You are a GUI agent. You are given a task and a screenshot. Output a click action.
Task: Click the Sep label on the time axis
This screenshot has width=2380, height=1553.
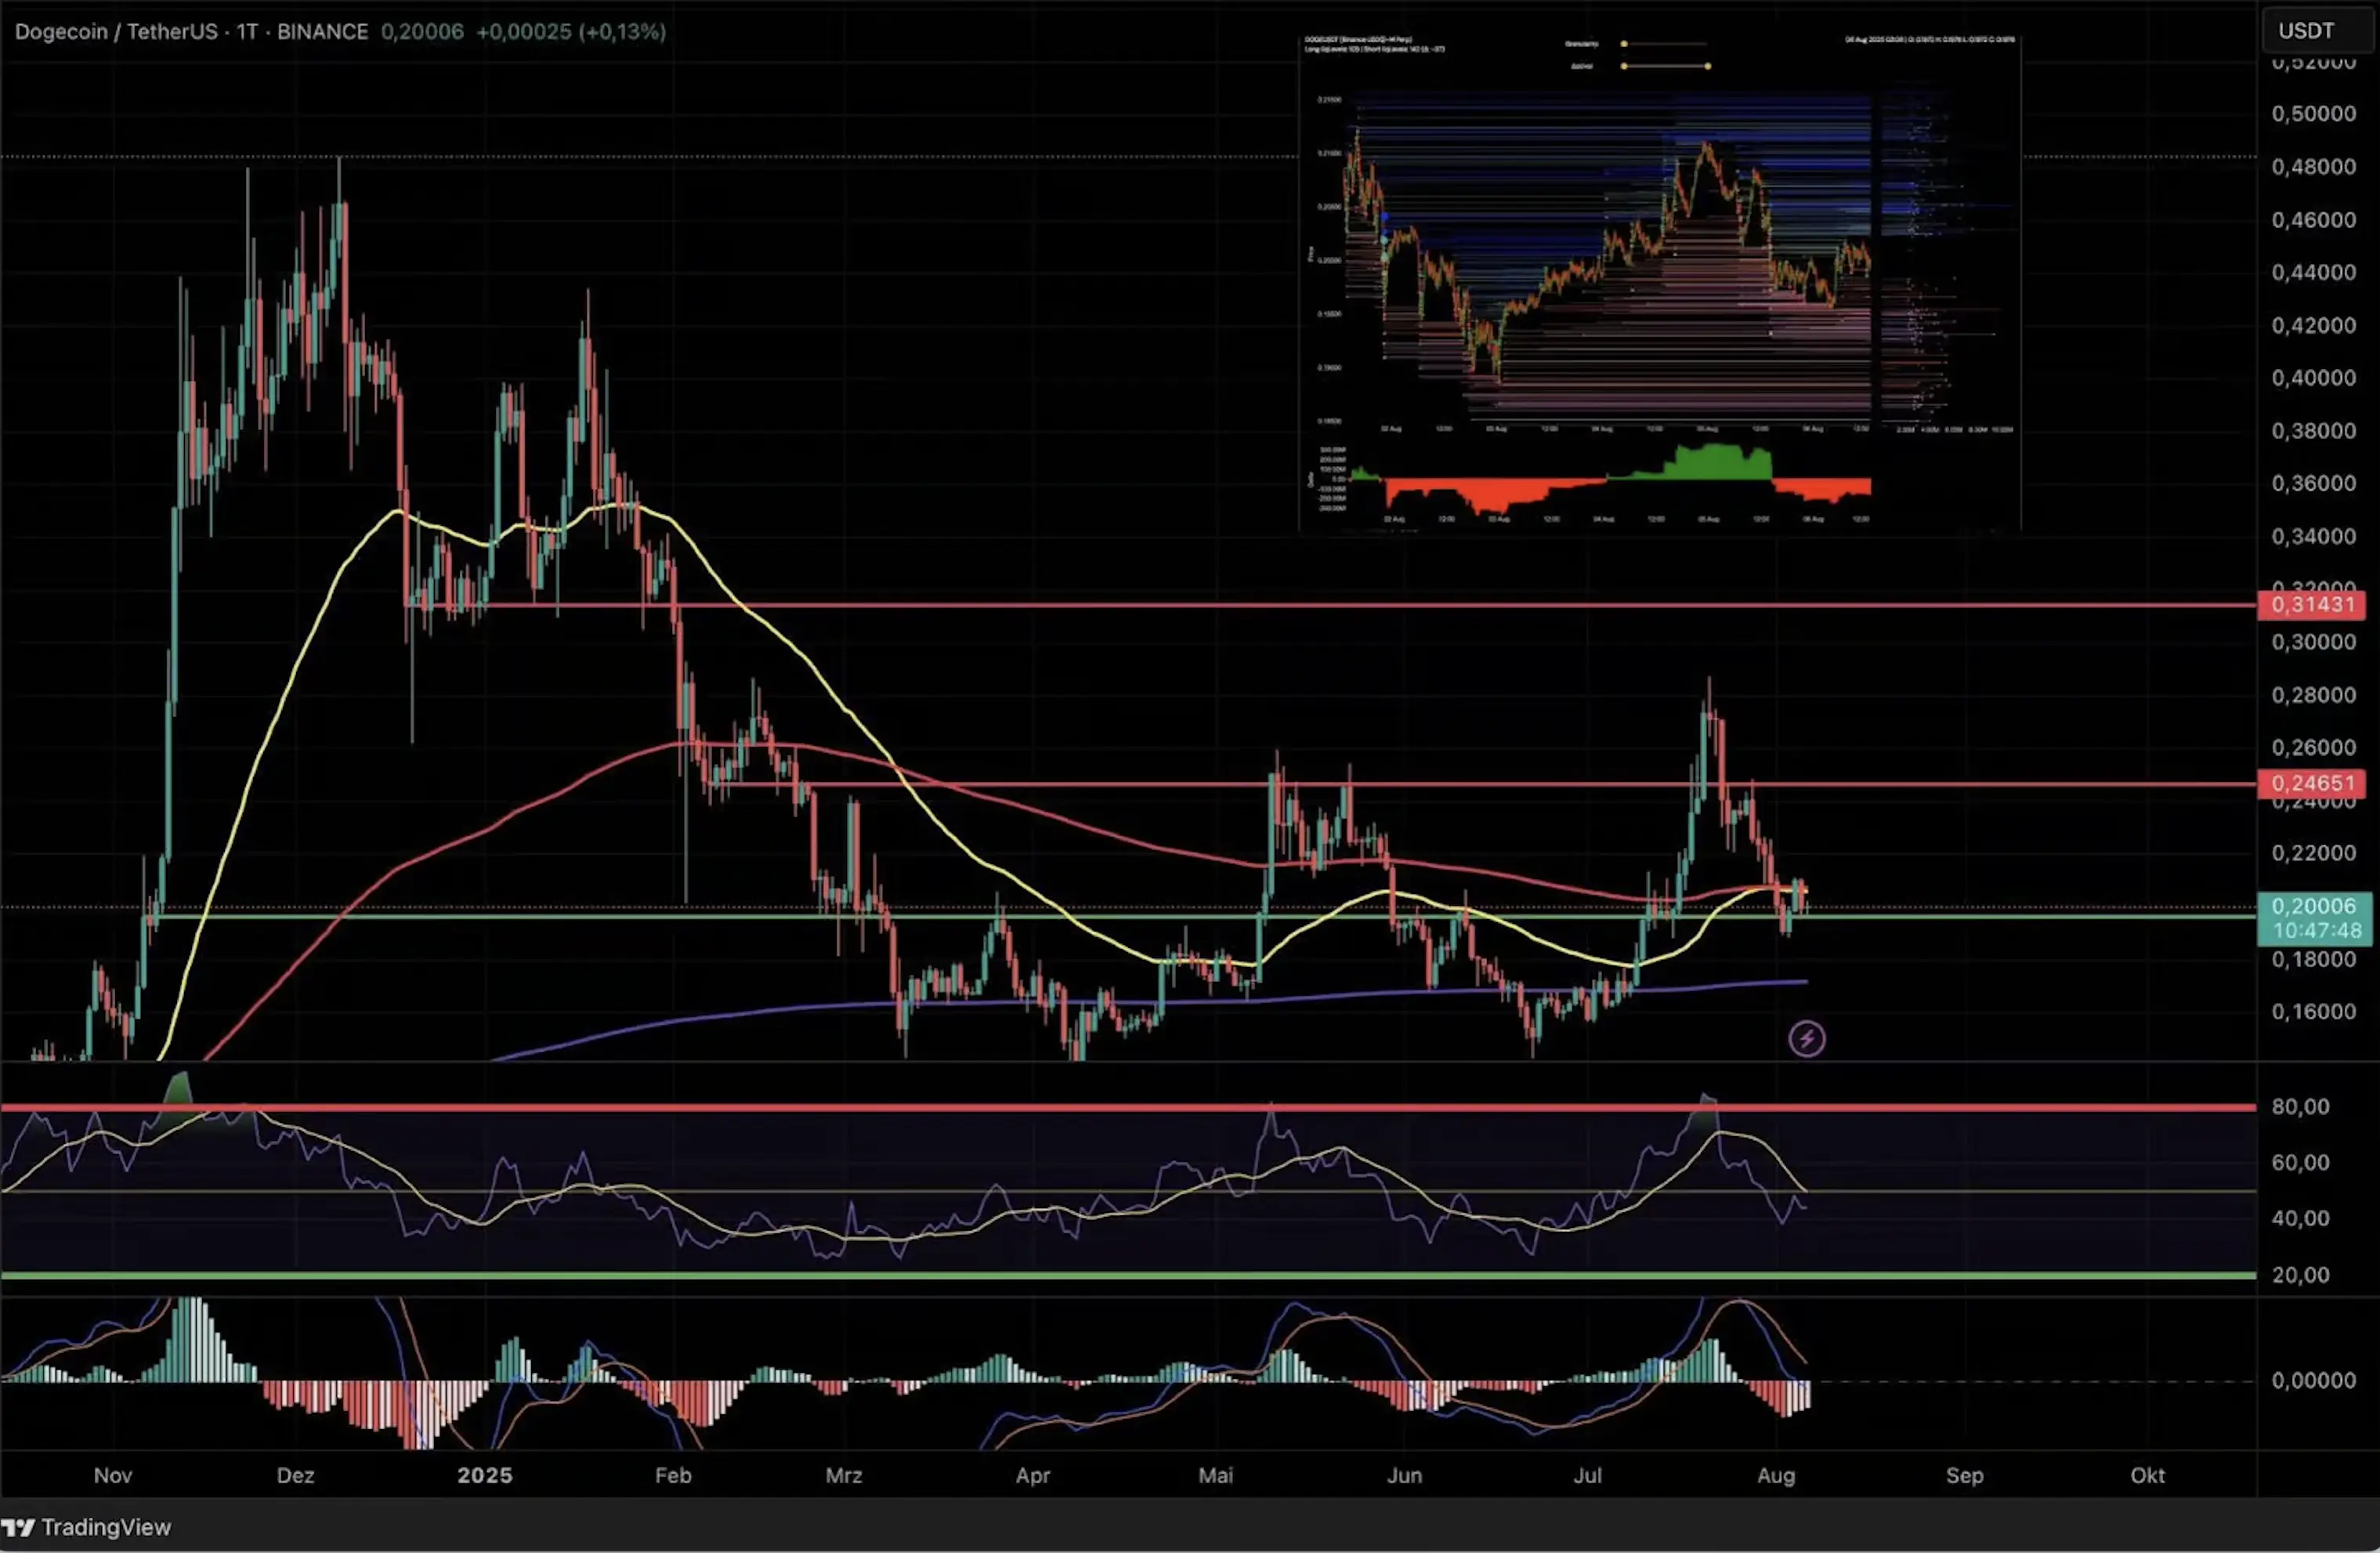(x=1965, y=1475)
